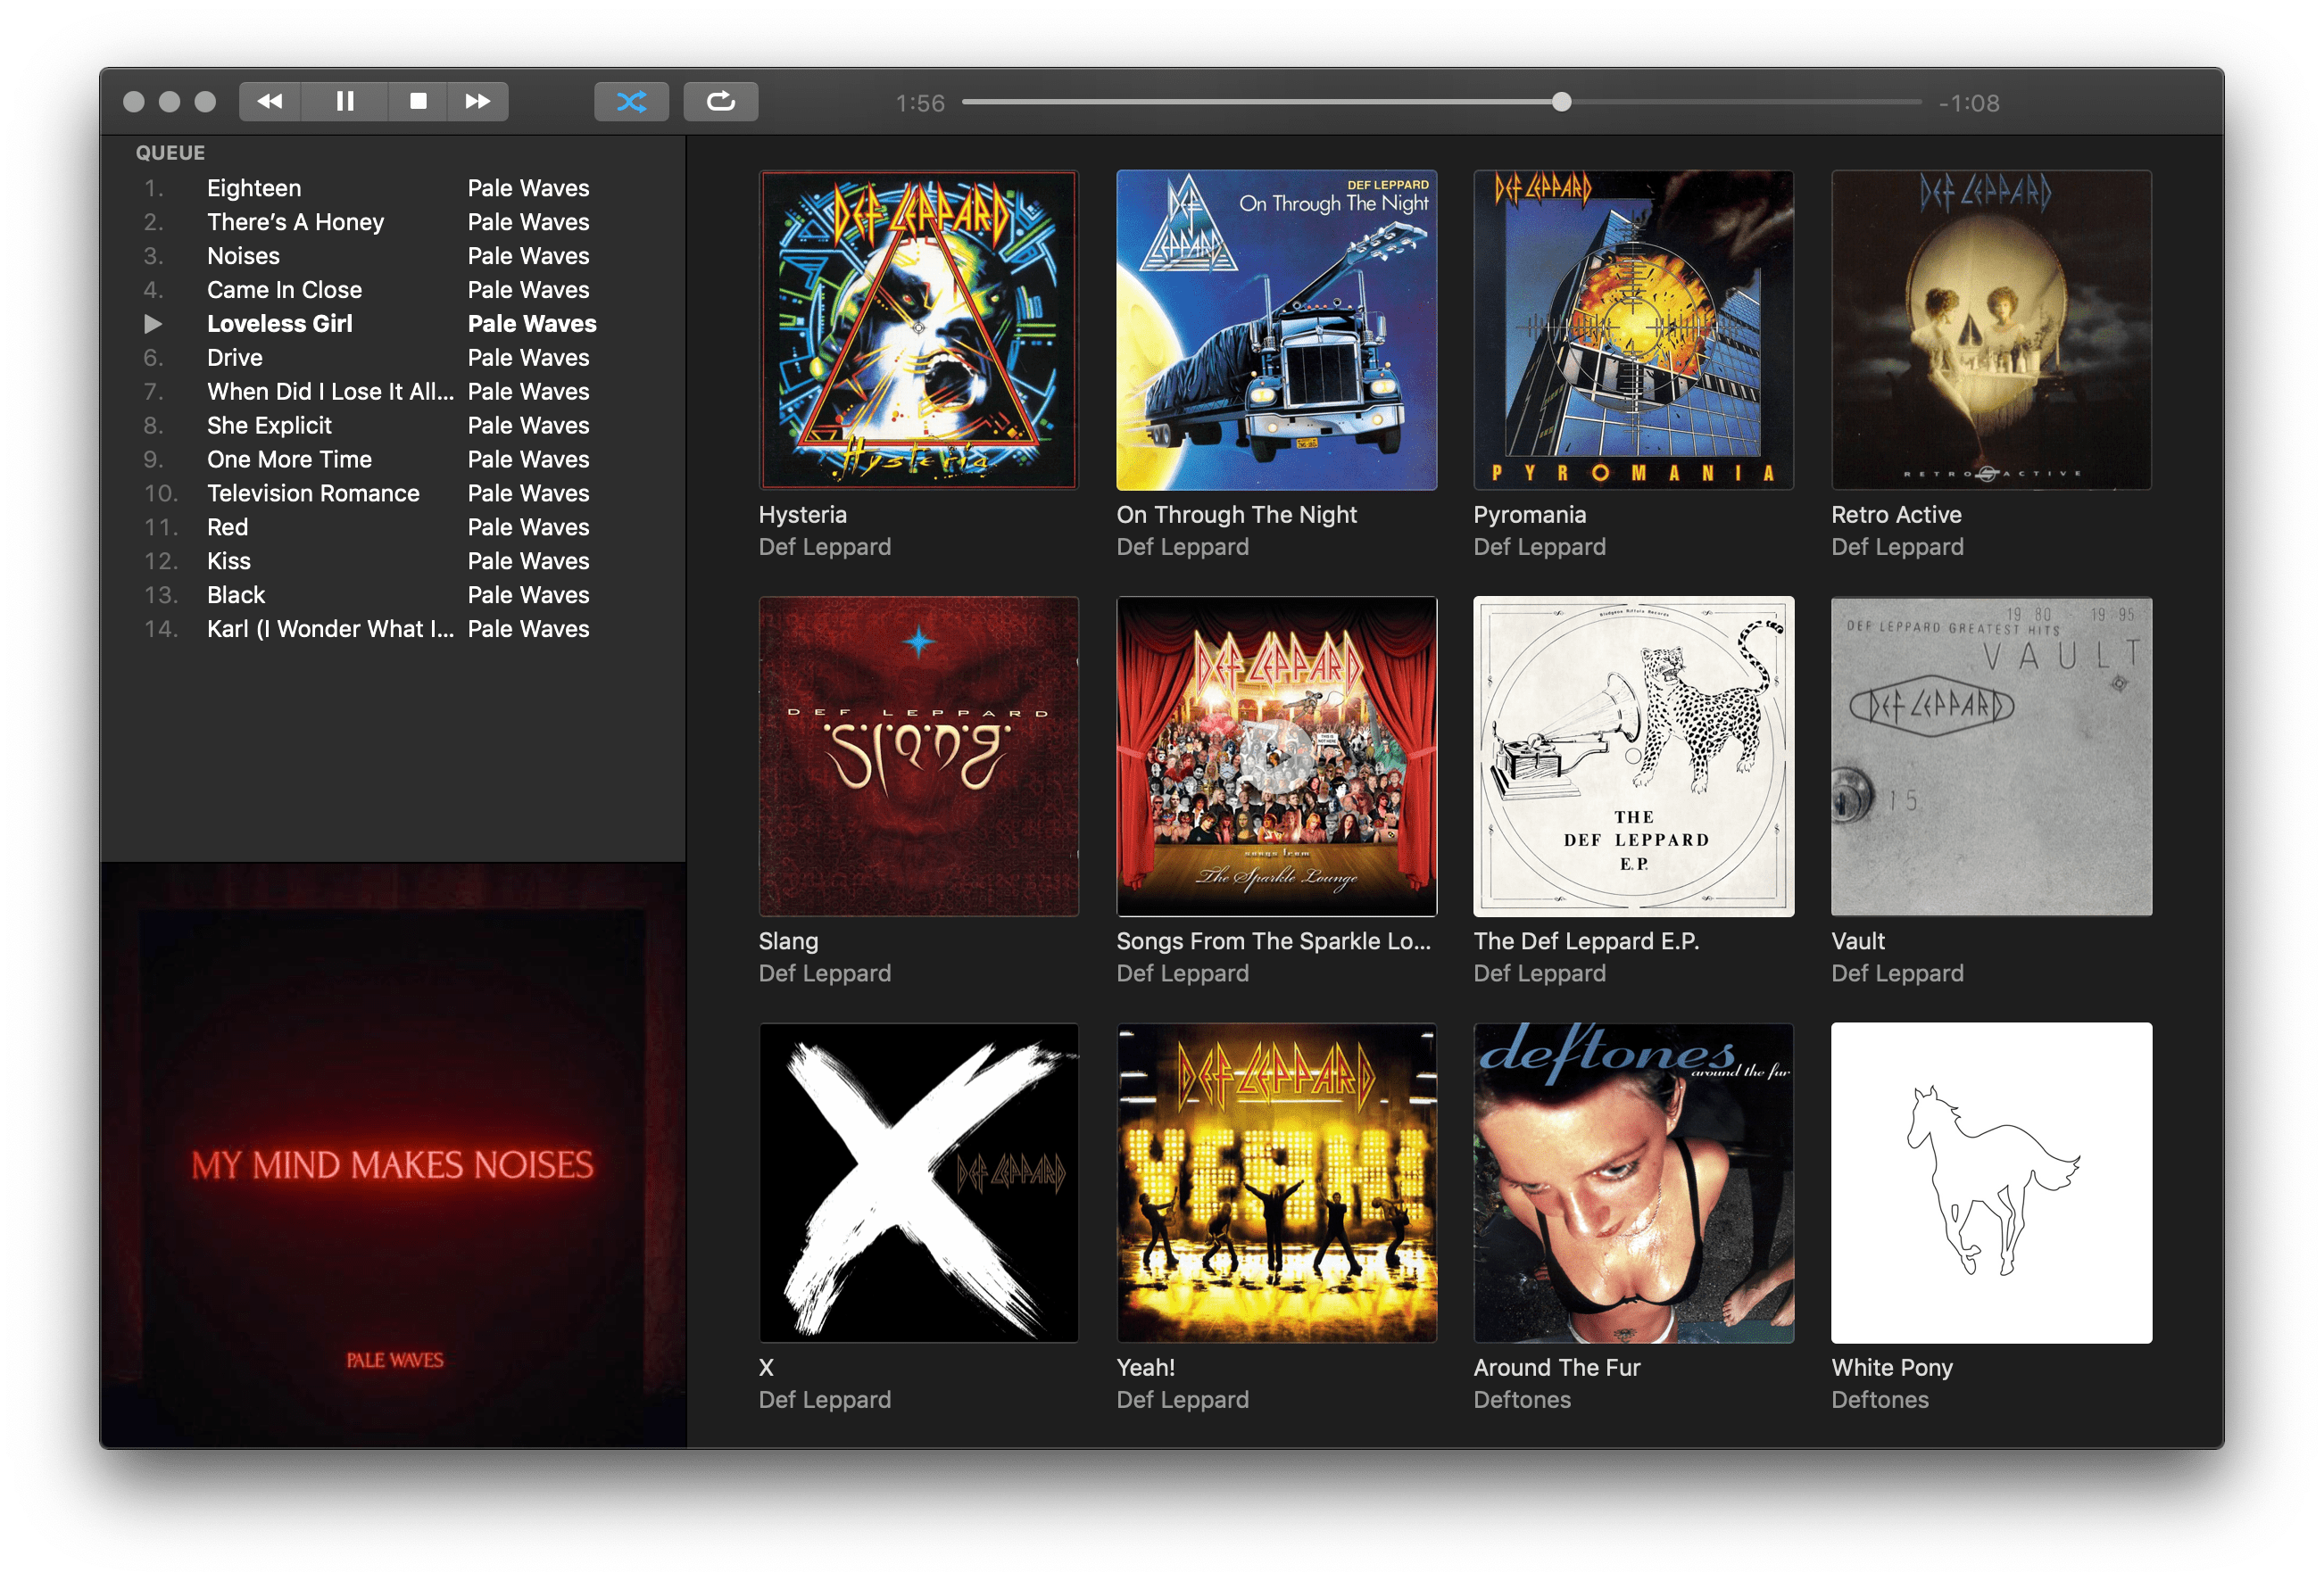
Task: Choose "She Explicit" from the queue
Action: pyautogui.click(x=270, y=425)
